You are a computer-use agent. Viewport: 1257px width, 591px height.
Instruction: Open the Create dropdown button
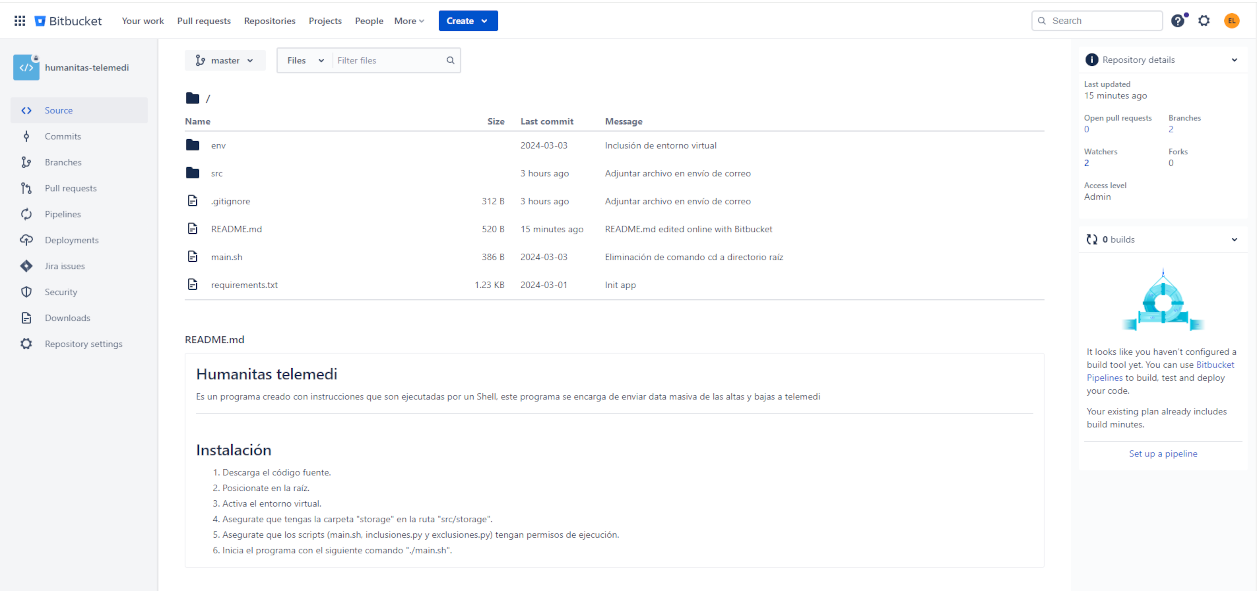point(467,21)
